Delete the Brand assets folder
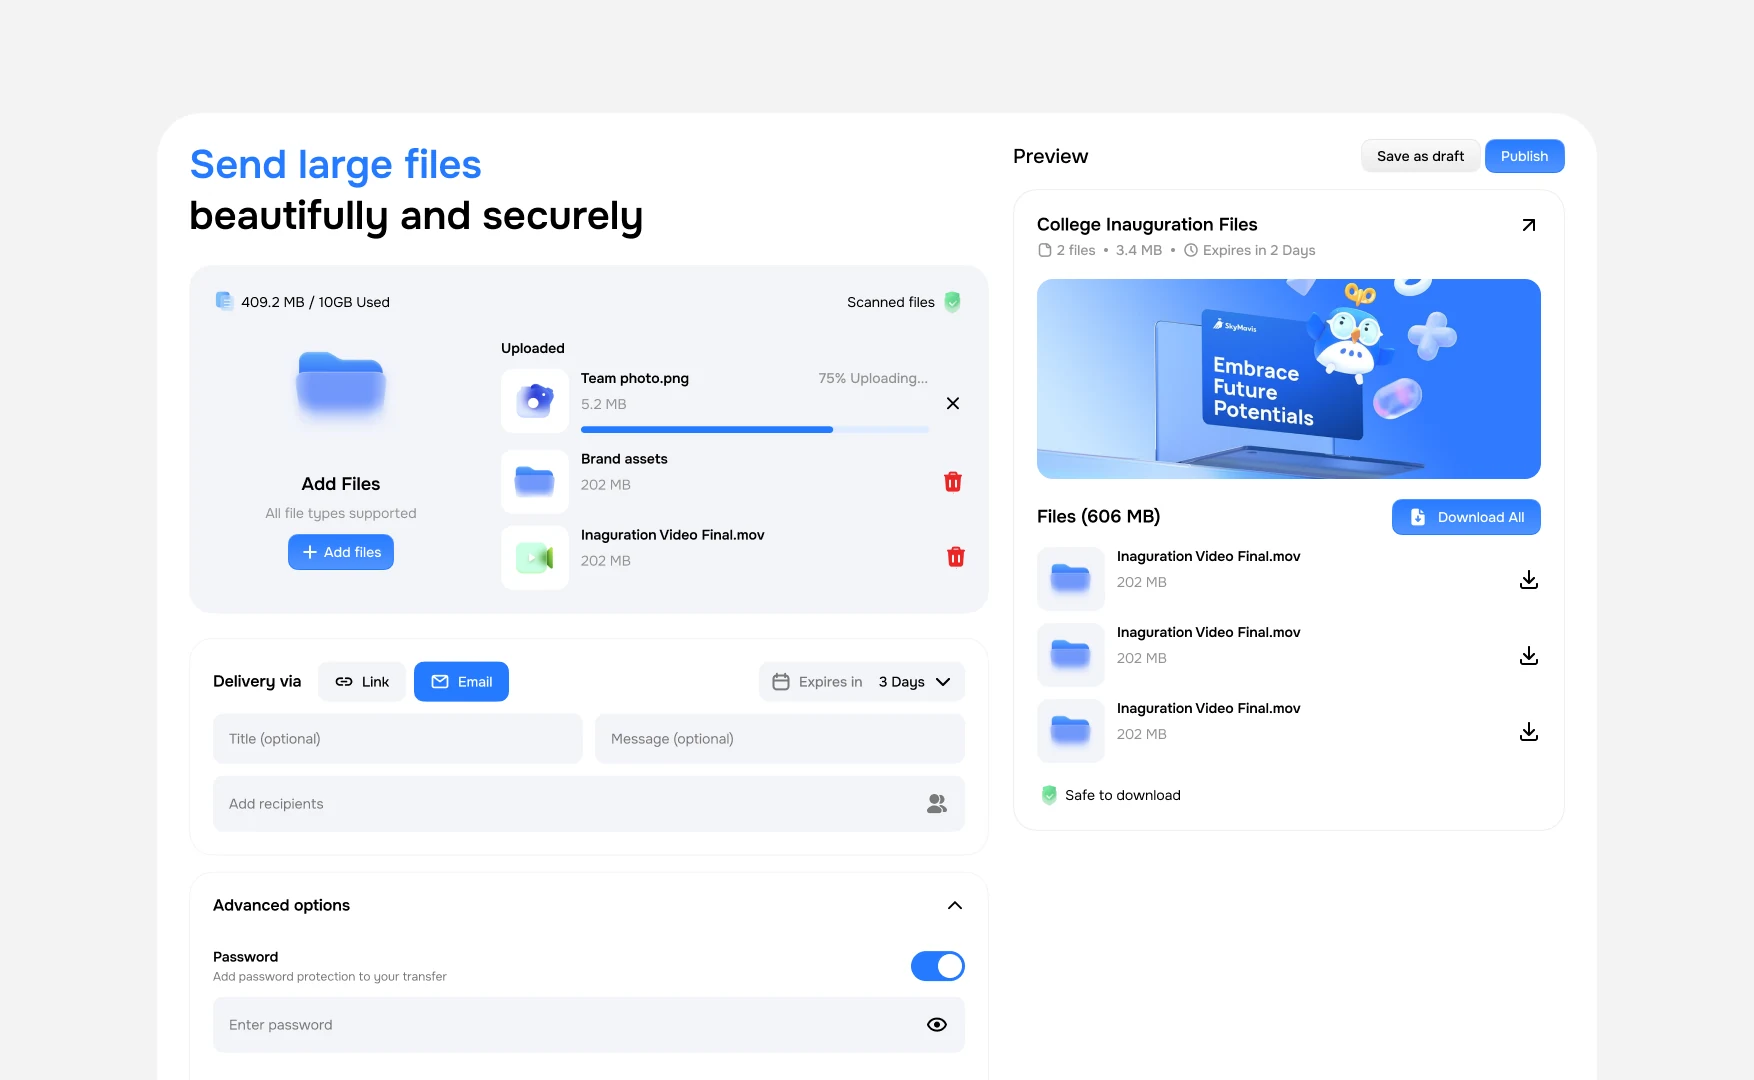Screen dimensions: 1754x1080 (953, 482)
